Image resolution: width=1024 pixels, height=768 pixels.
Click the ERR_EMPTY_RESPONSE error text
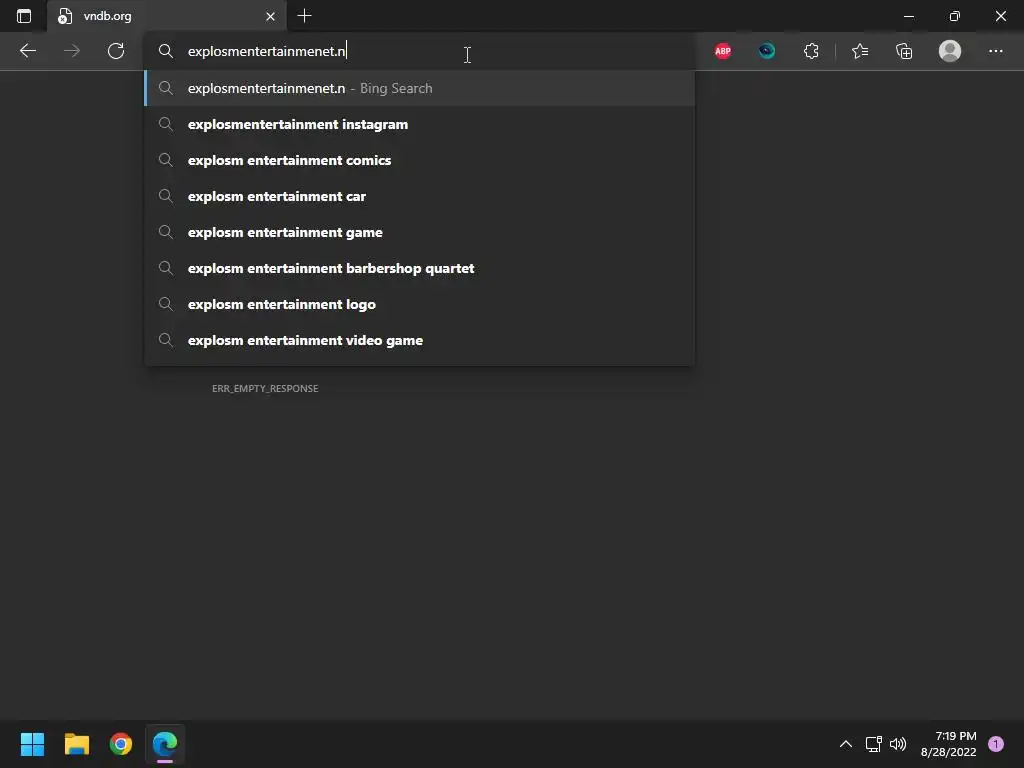click(265, 389)
